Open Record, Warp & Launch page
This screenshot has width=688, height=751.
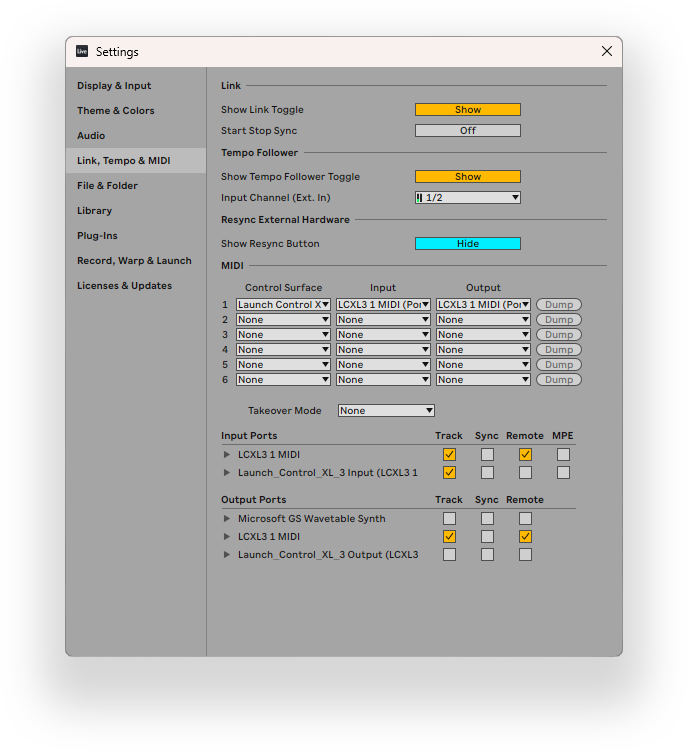(x=134, y=261)
